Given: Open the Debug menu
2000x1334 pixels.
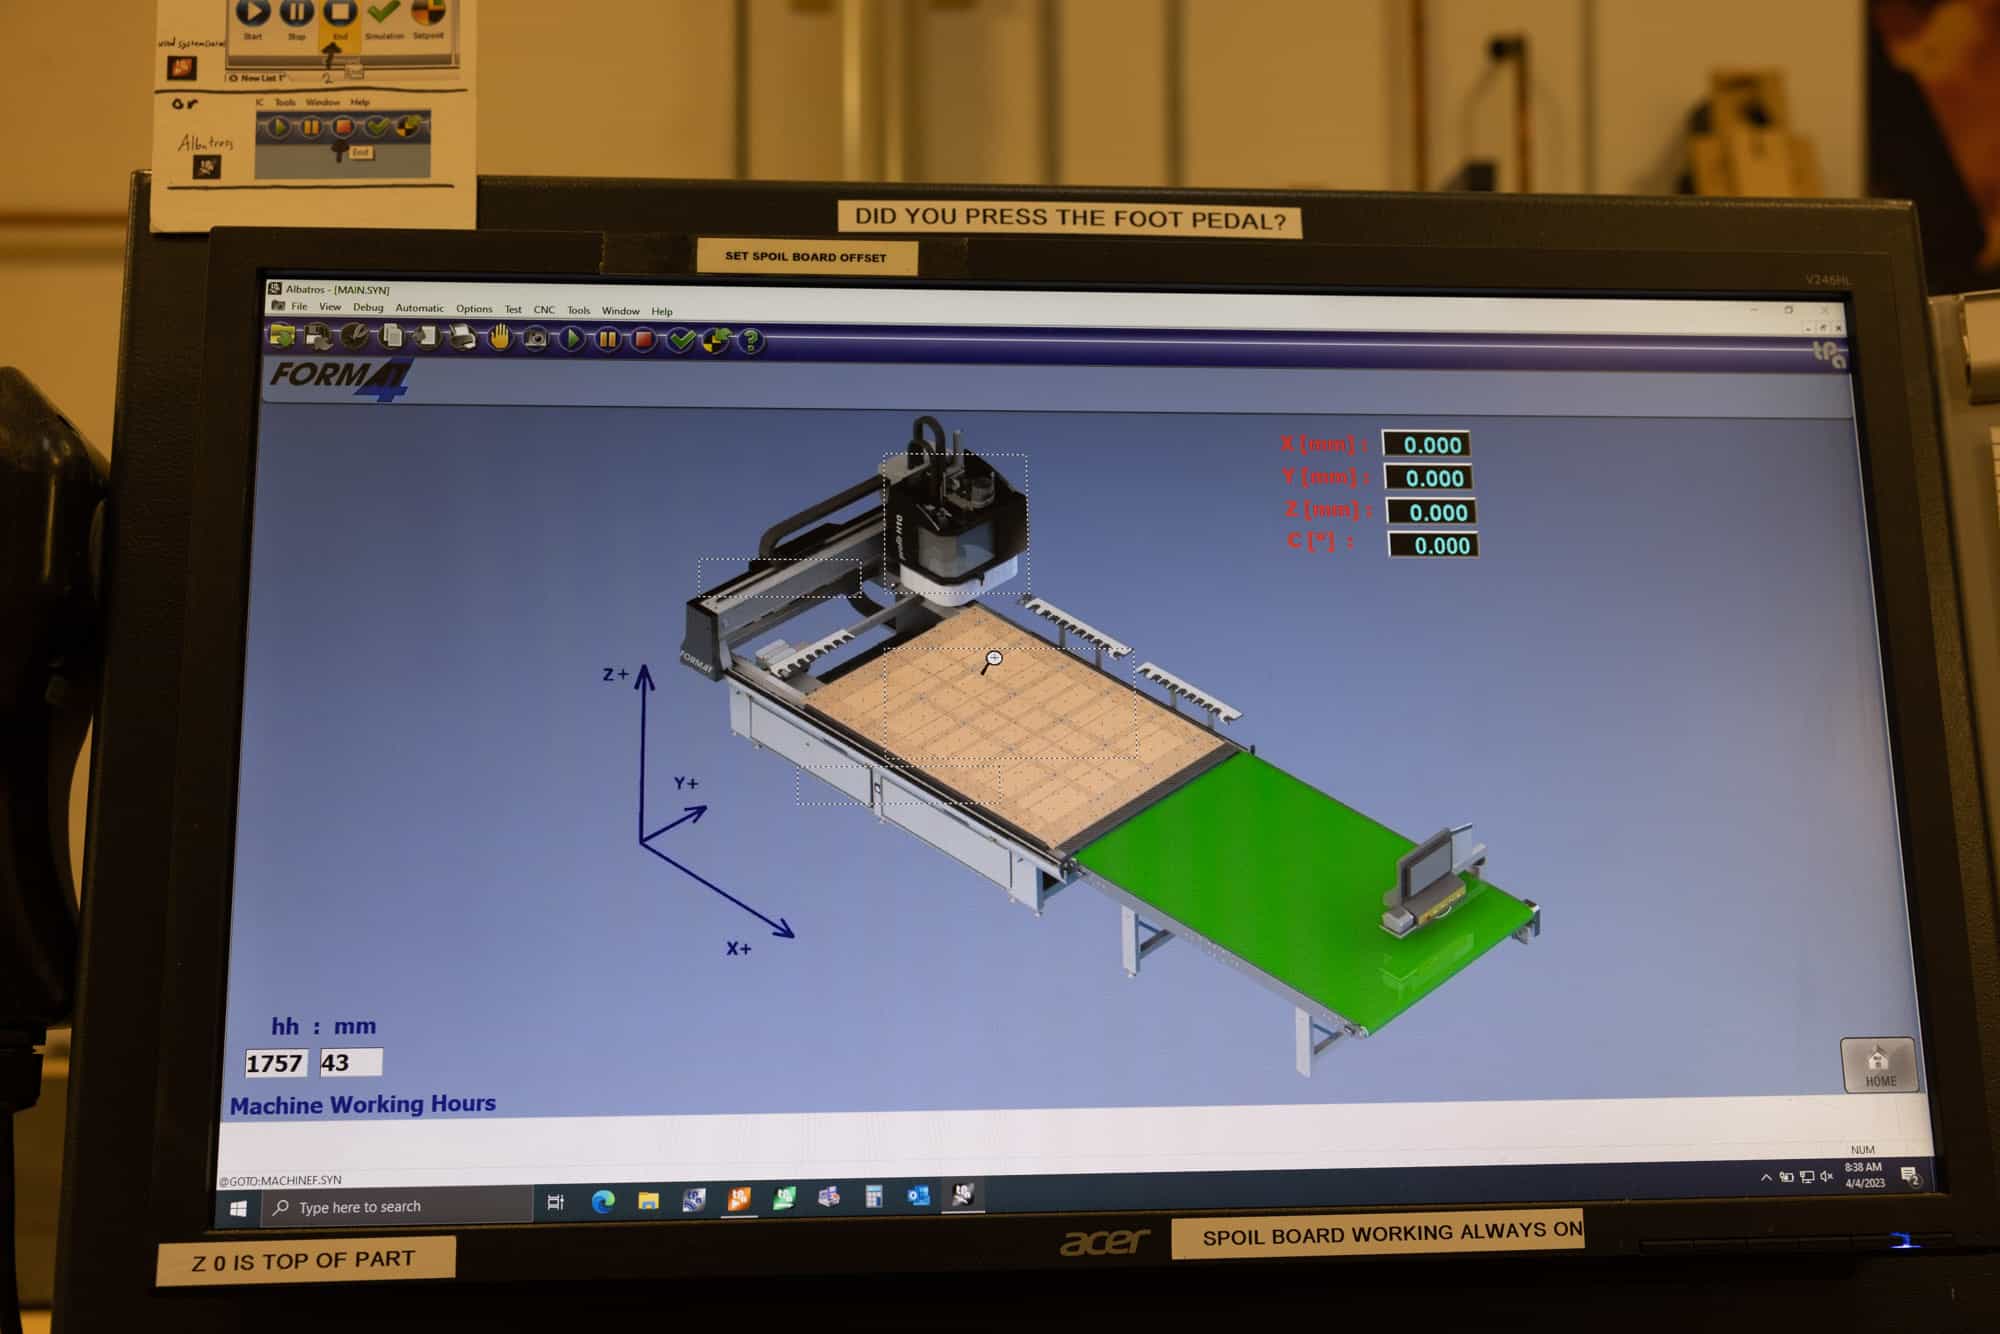Looking at the screenshot, I should (368, 308).
